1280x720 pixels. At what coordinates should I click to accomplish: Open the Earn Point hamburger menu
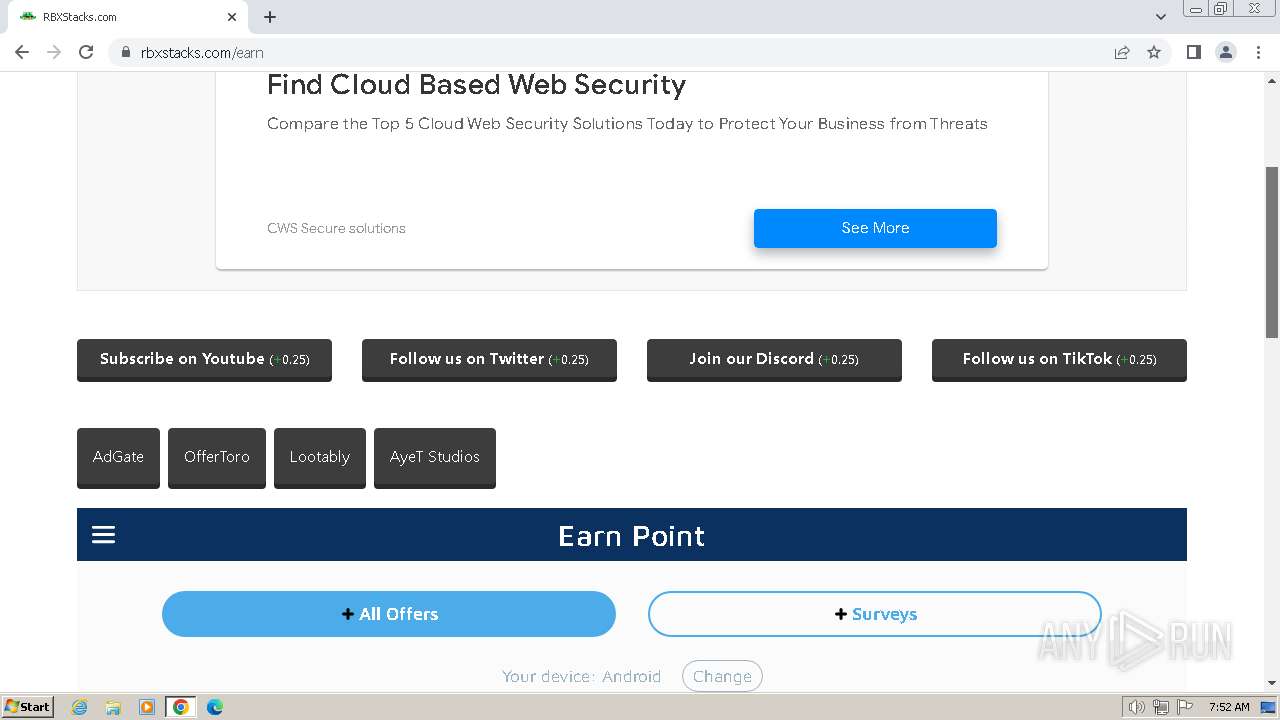pyautogui.click(x=104, y=535)
